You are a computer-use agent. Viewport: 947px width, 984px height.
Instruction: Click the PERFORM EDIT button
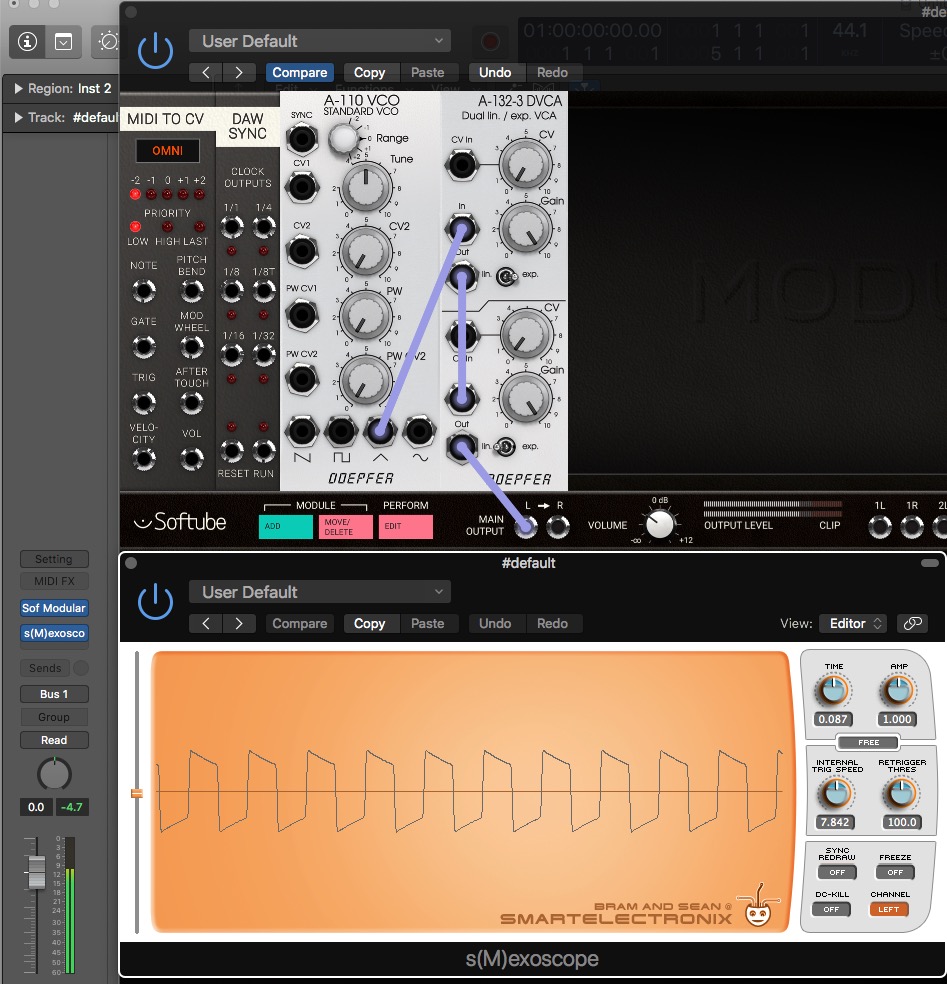click(405, 527)
